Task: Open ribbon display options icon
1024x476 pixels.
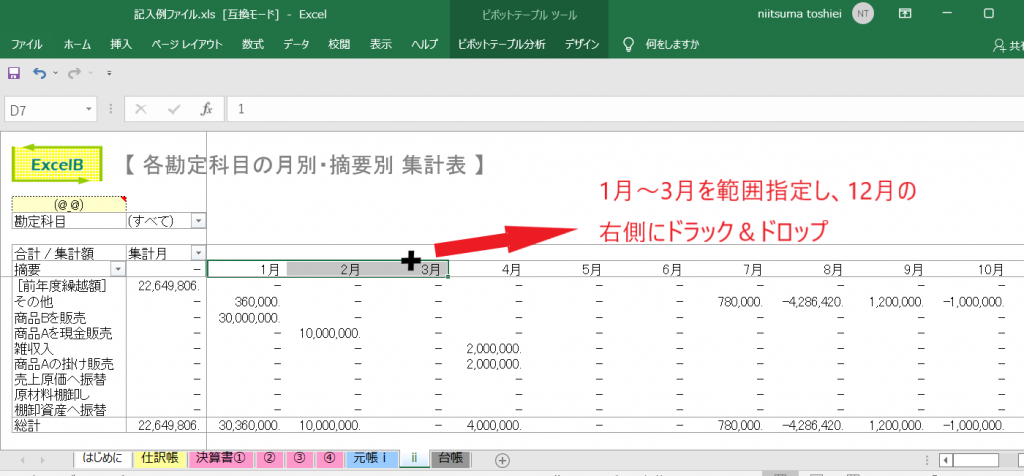Action: 904,13
